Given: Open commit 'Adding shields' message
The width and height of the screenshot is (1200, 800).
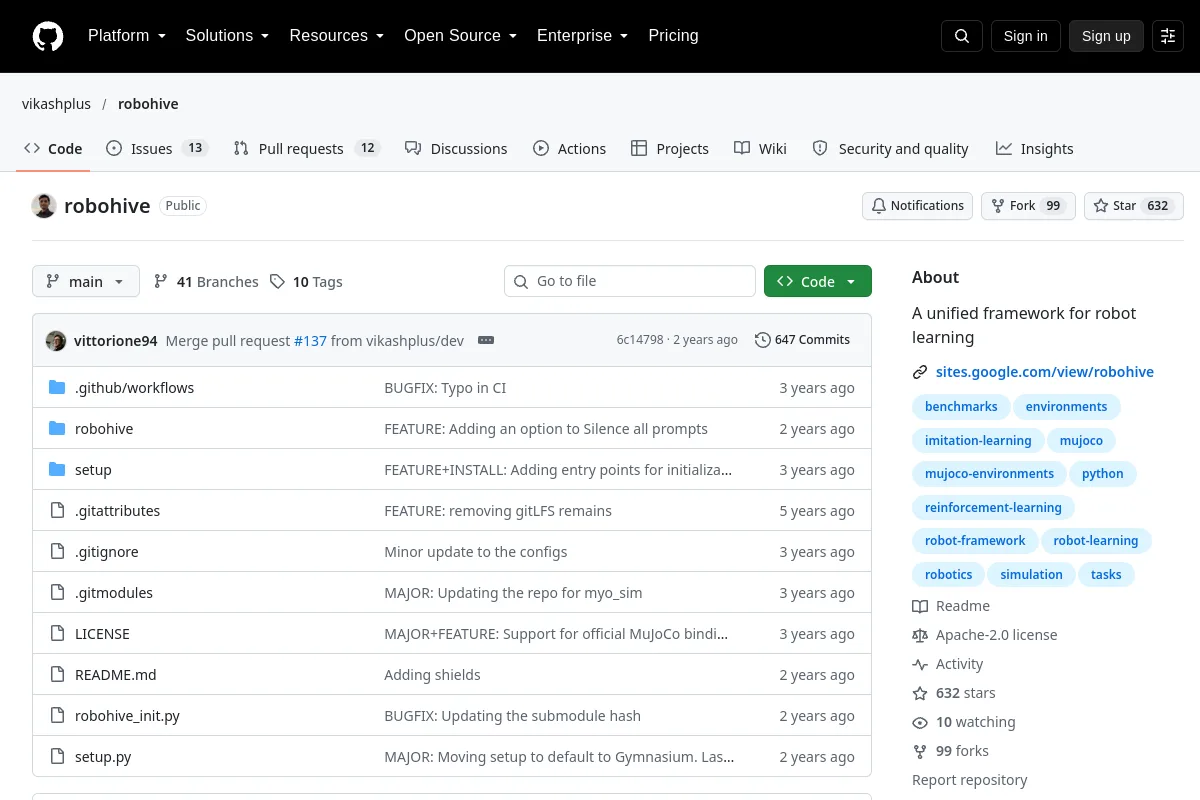Looking at the screenshot, I should 432,674.
